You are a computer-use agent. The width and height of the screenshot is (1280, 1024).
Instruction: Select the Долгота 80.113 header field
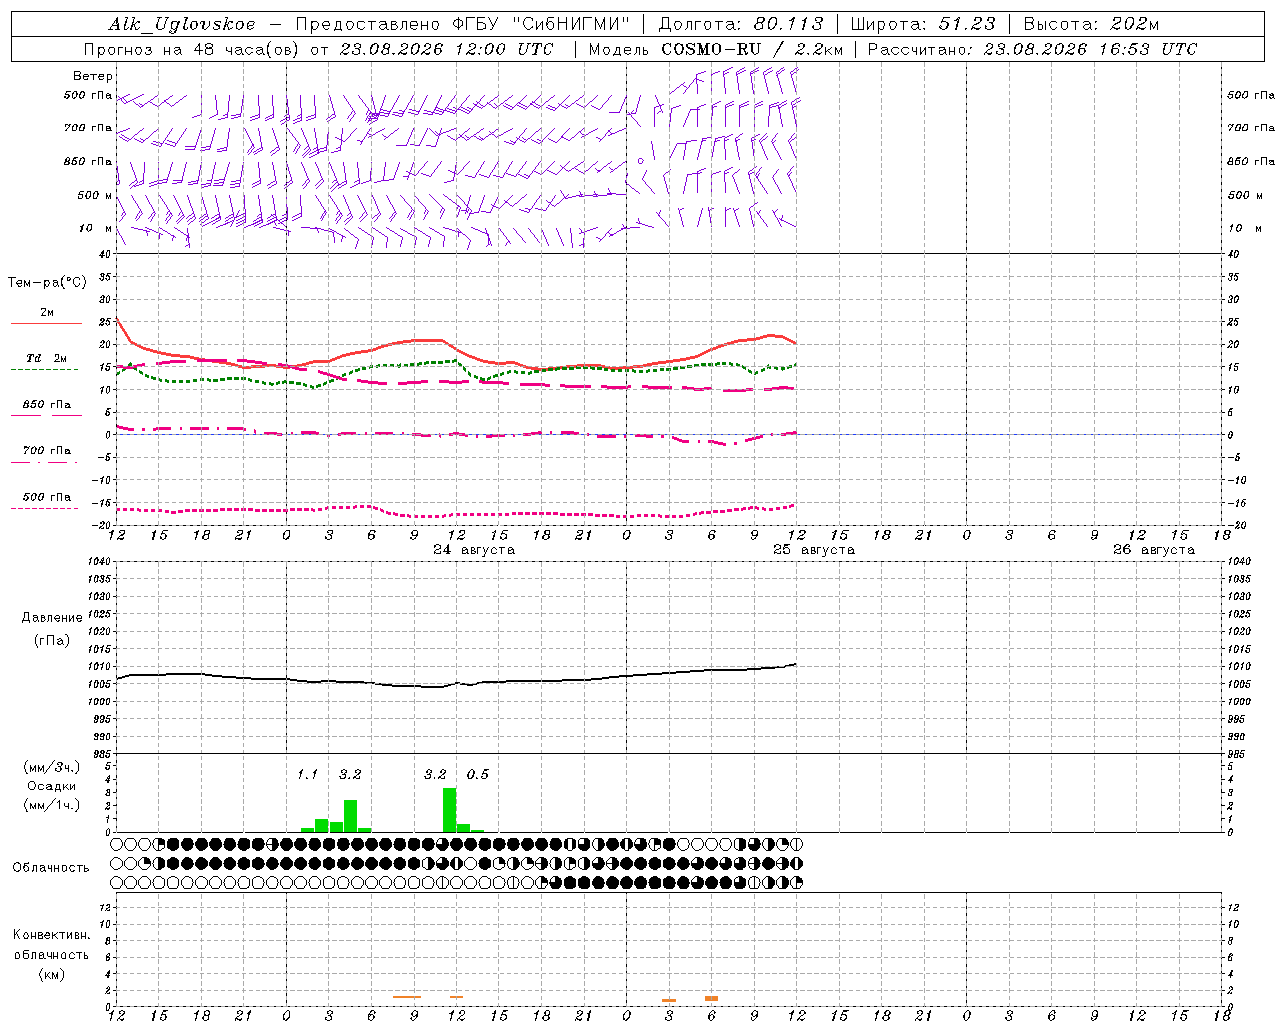[x=741, y=24]
